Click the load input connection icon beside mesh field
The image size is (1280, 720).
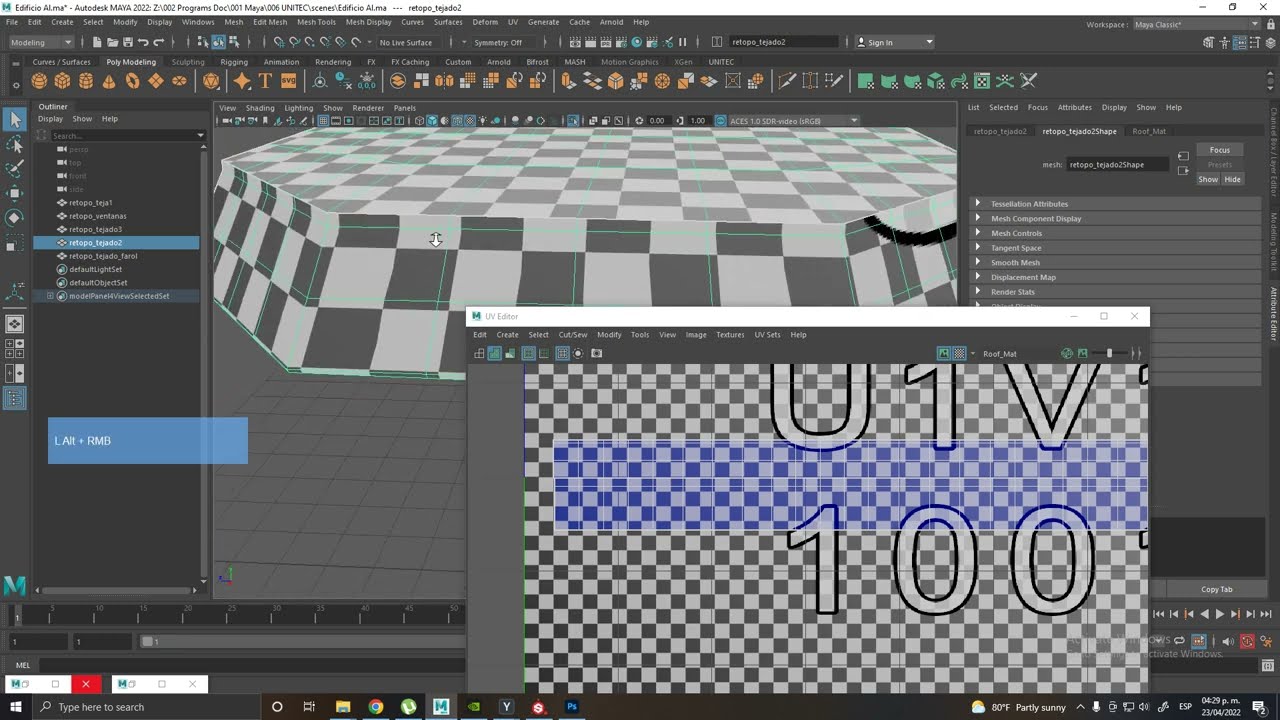[1183, 156]
